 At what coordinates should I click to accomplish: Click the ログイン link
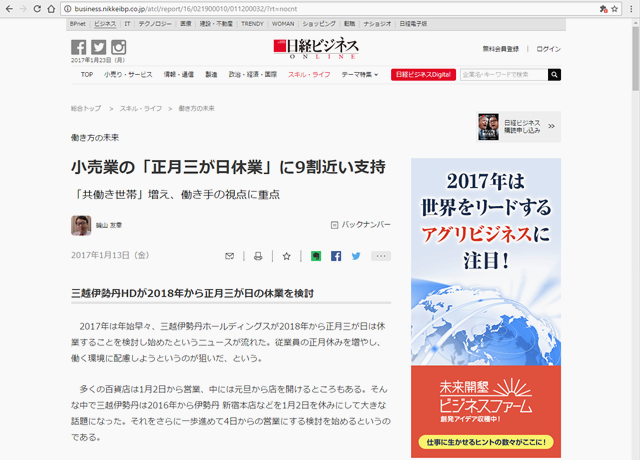(x=548, y=48)
